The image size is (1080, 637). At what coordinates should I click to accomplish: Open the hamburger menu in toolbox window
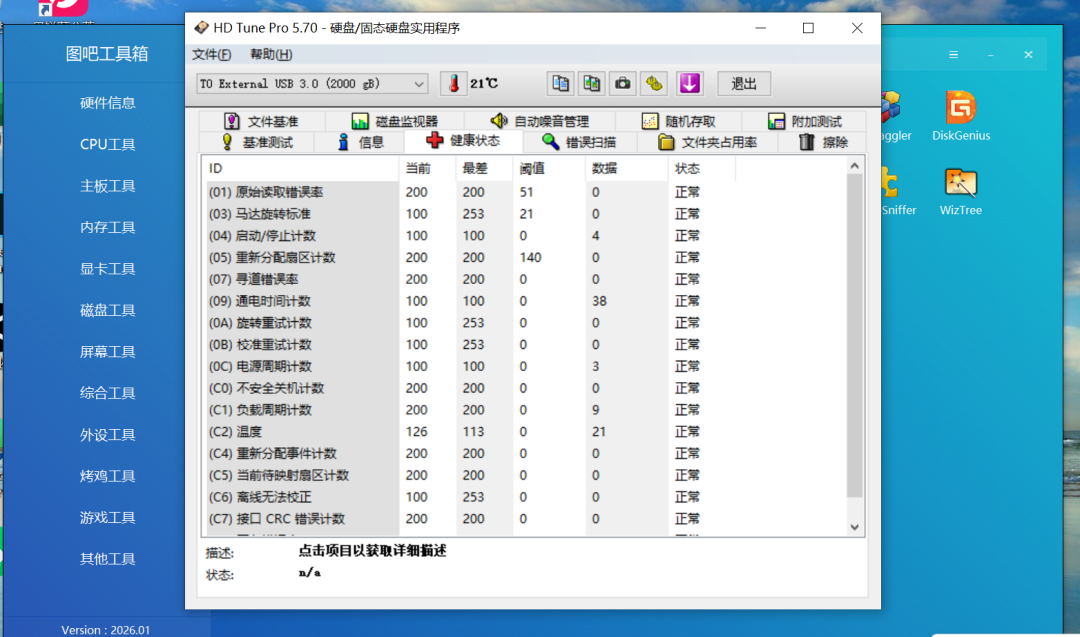(953, 54)
